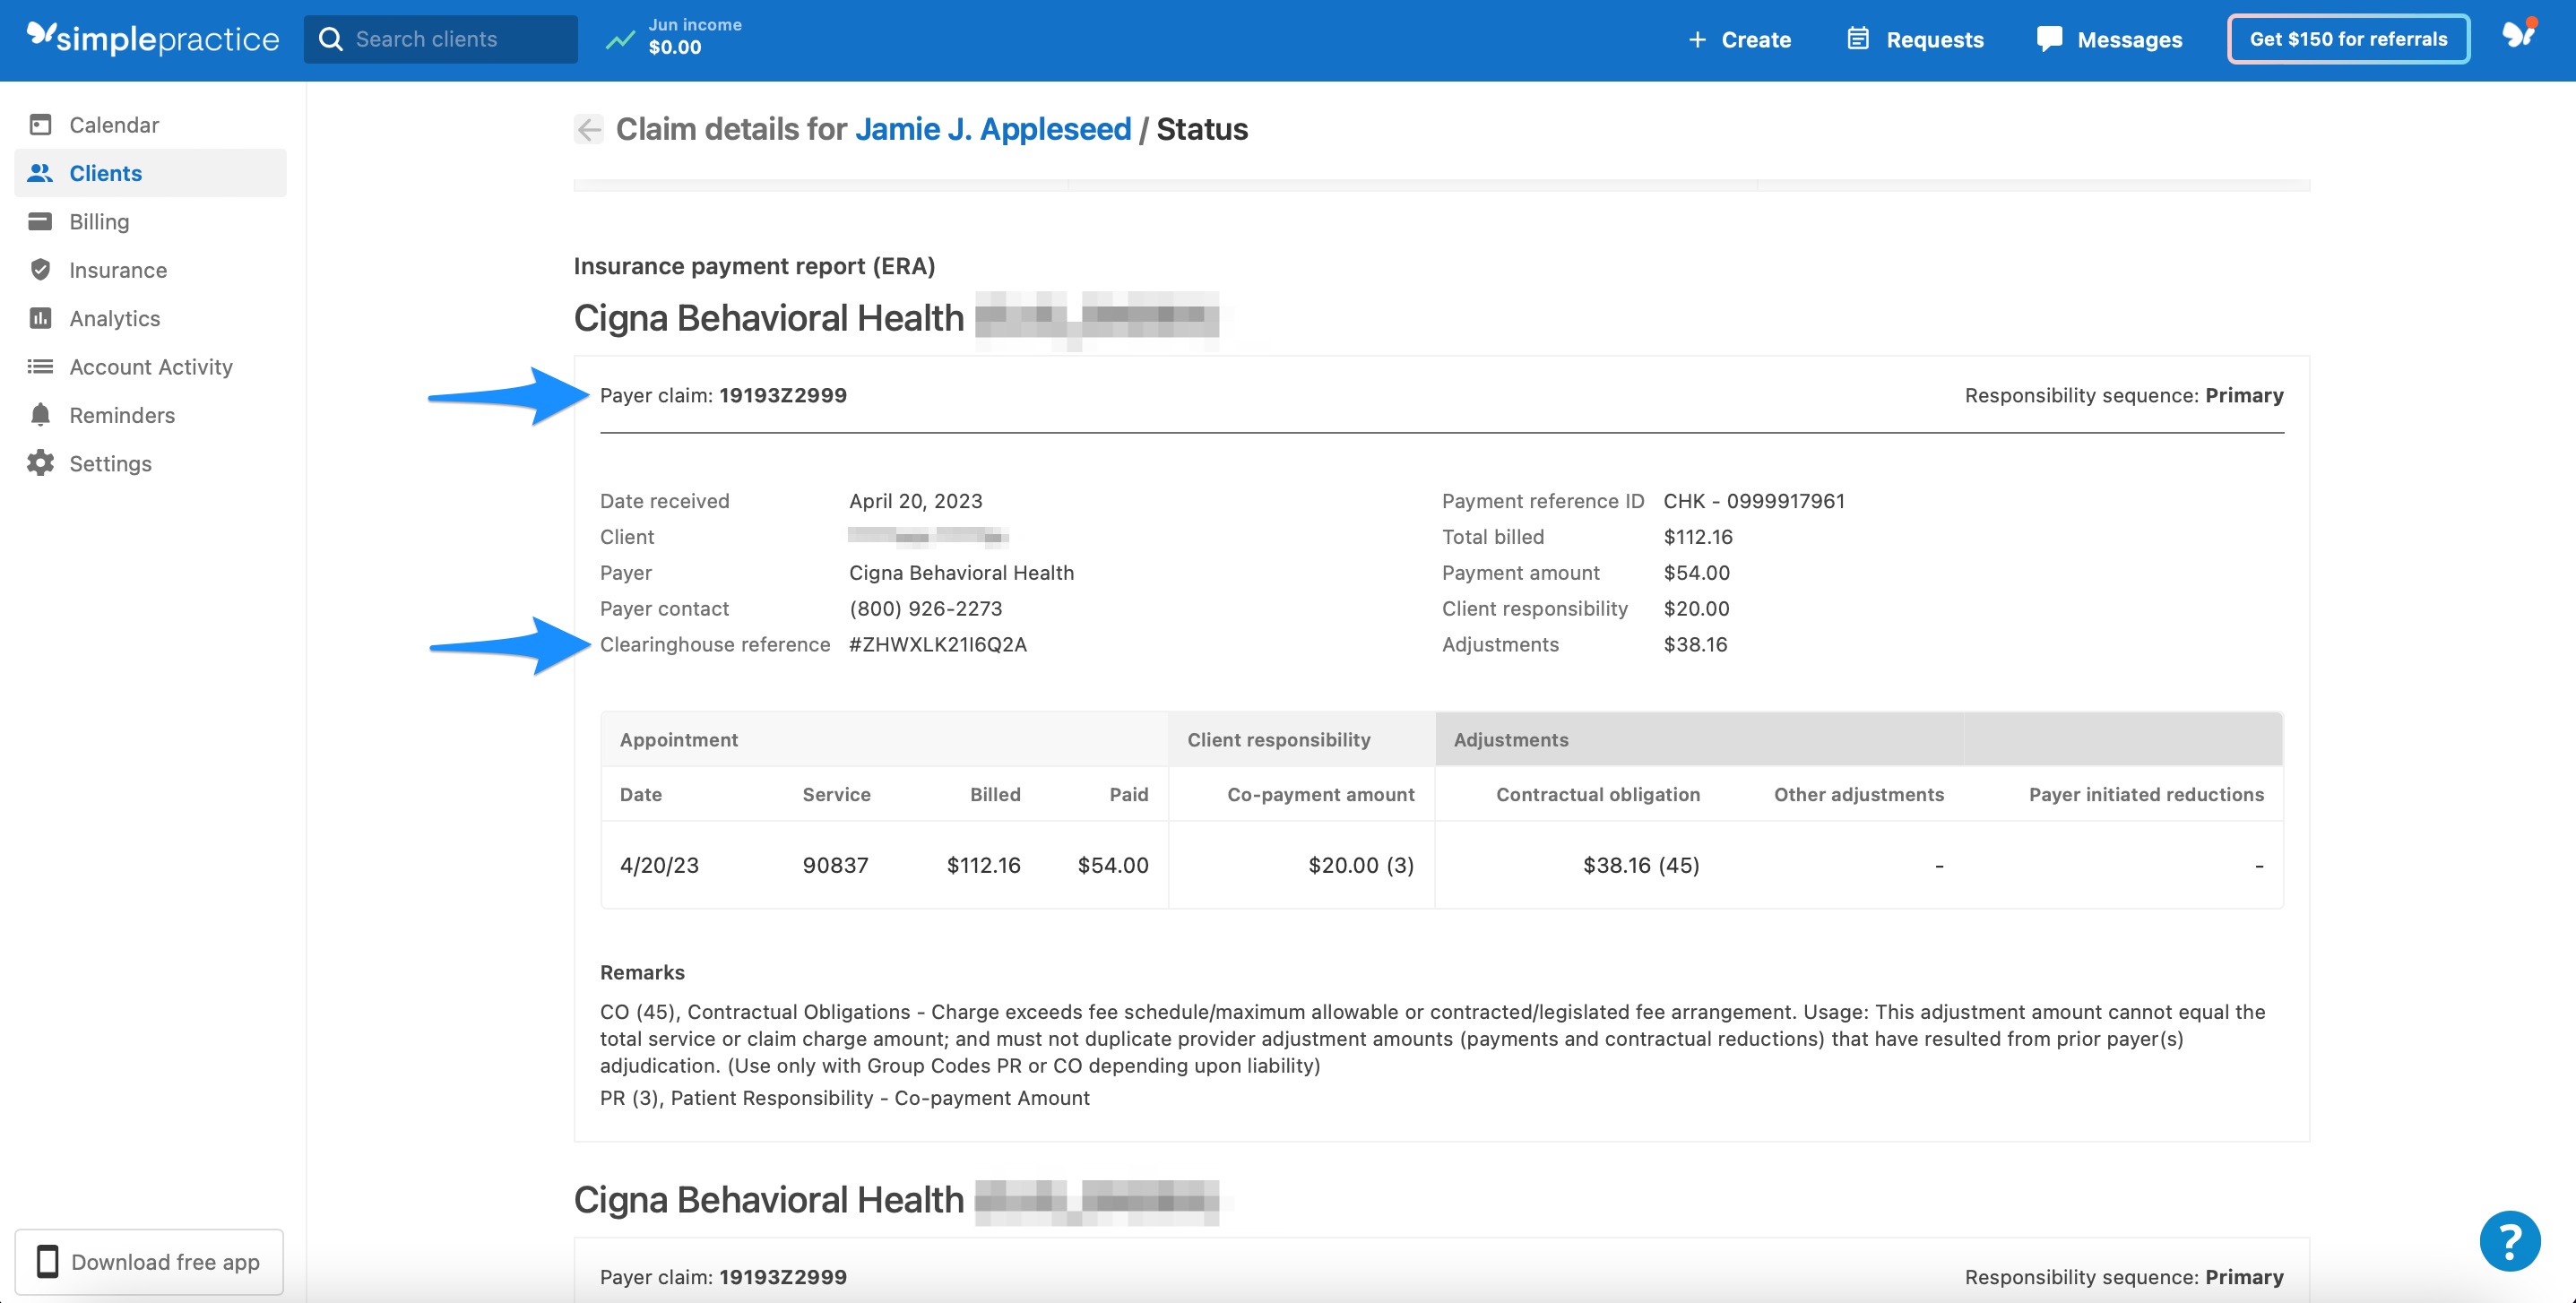The height and width of the screenshot is (1303, 2576).
Task: Open Jamie J. Appleseed client link
Action: [995, 129]
